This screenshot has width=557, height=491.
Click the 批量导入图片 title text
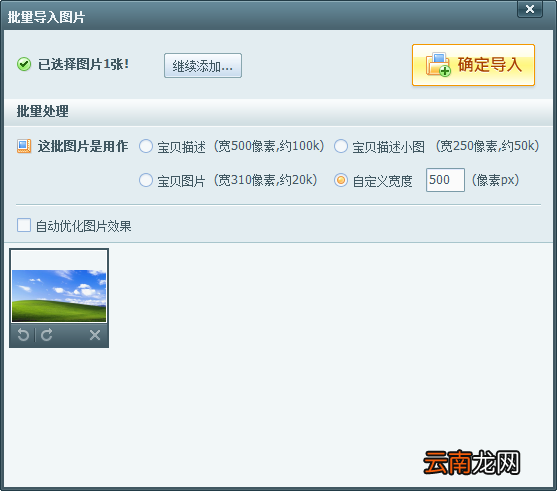(x=46, y=17)
